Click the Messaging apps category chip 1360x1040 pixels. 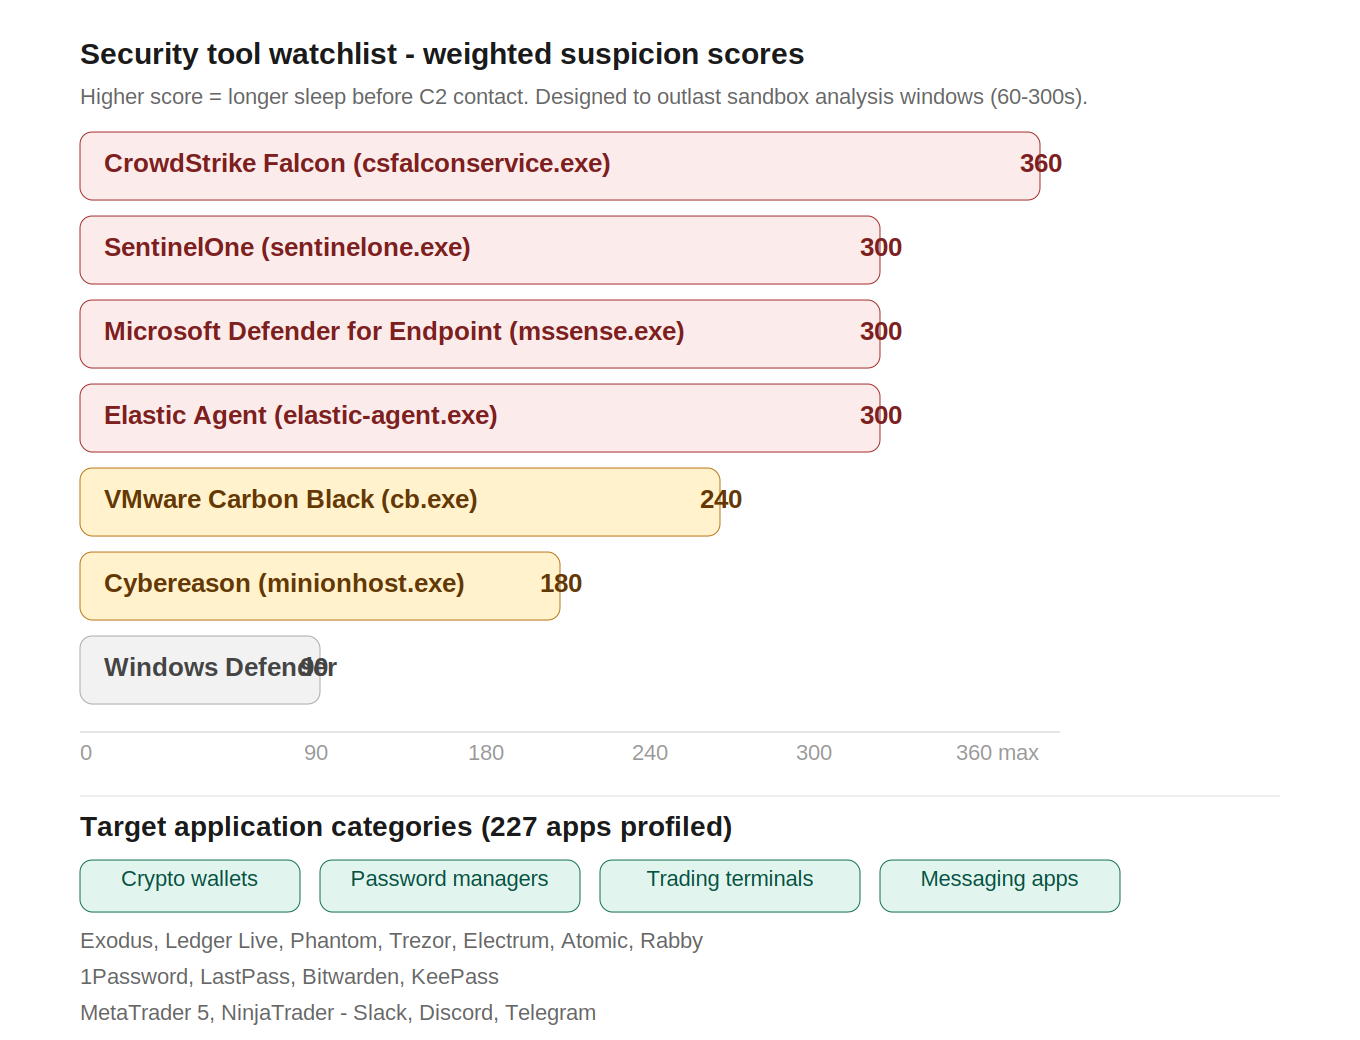coord(1000,886)
